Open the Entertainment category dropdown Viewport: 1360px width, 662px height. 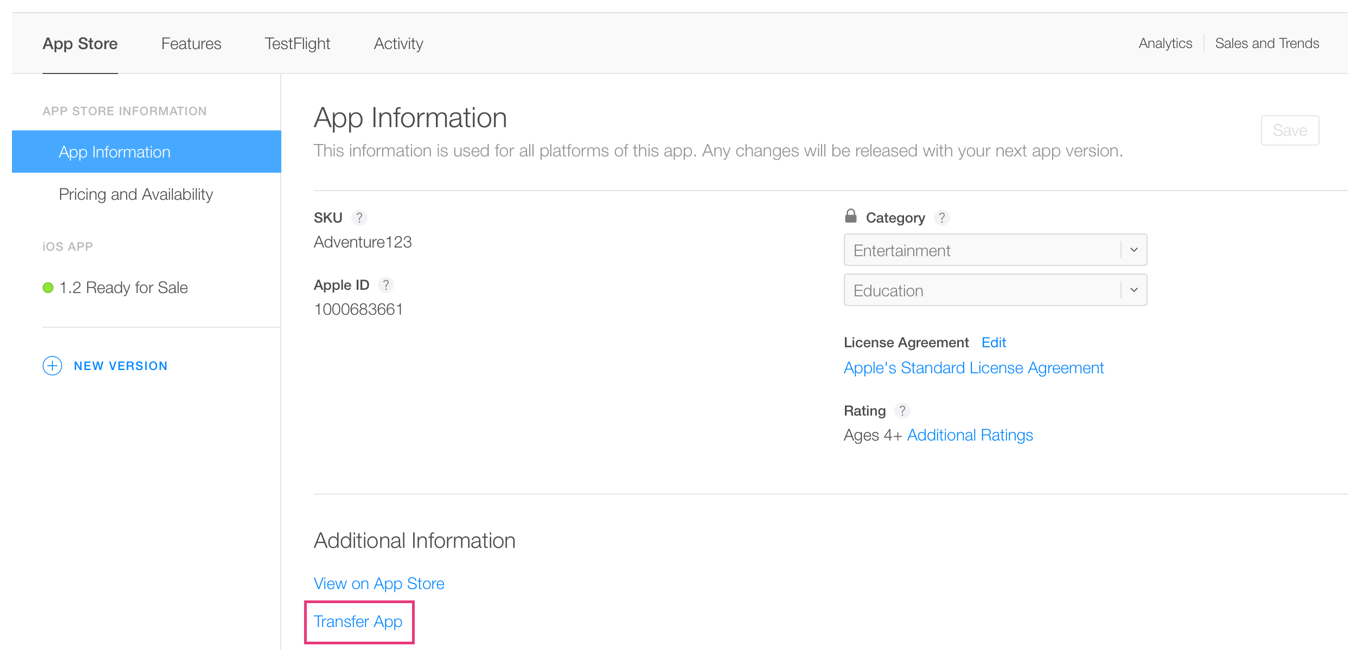[995, 249]
